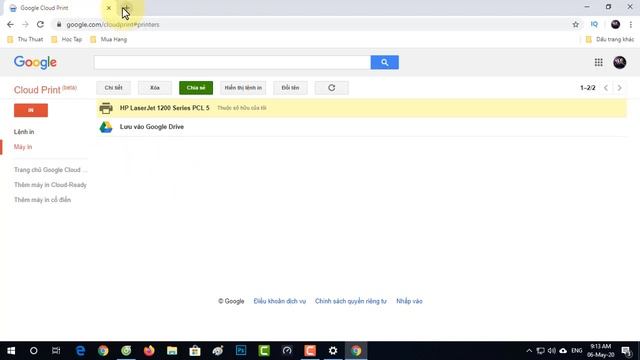This screenshot has width=640, height=360.
Task: Open the notification center
Action: pyautogui.click(x=627, y=351)
